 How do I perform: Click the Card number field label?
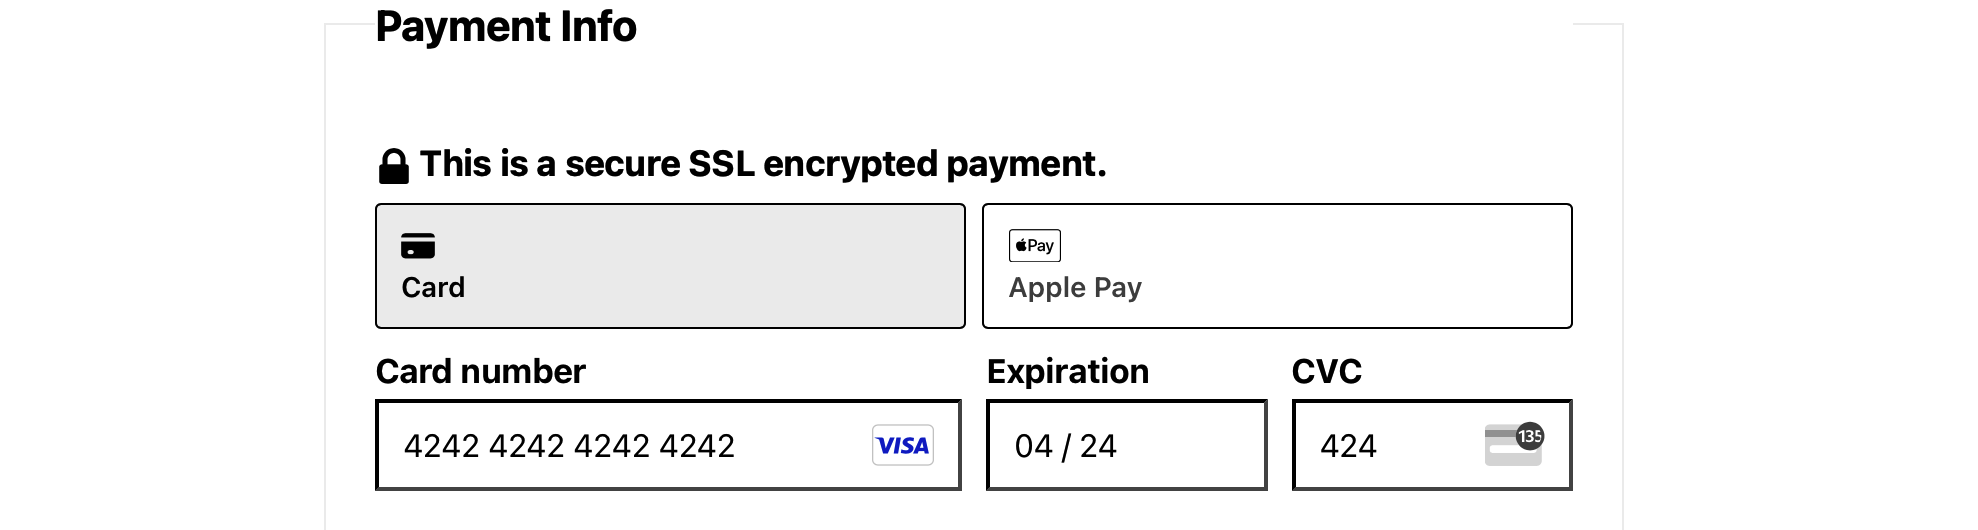coord(480,372)
